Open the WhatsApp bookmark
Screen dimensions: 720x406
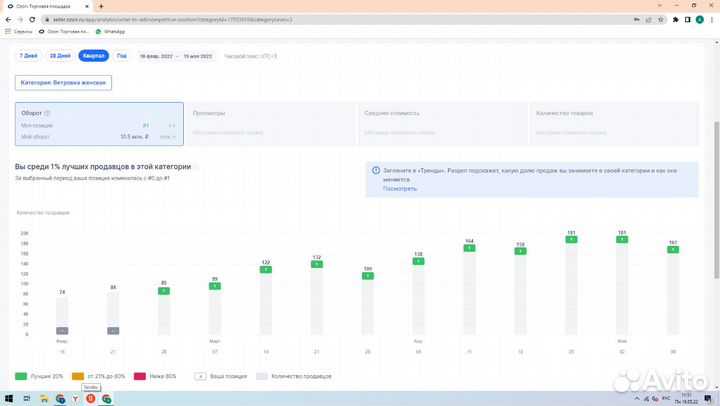point(117,31)
